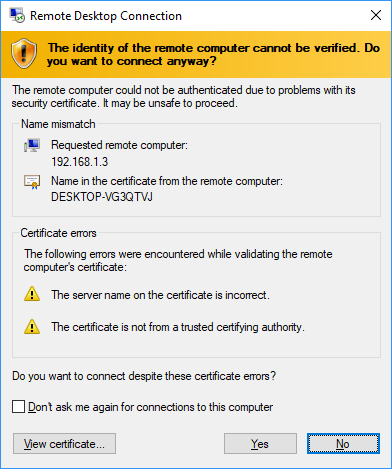Click the certificate name DESKTOP-VG3QTVJ
392x469 pixels.
point(102,197)
